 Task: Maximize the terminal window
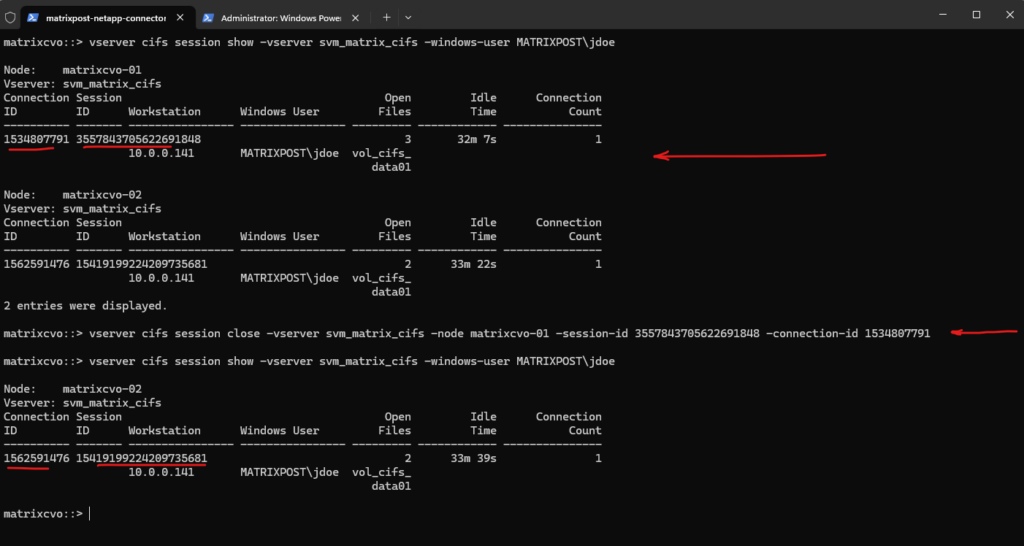click(976, 15)
